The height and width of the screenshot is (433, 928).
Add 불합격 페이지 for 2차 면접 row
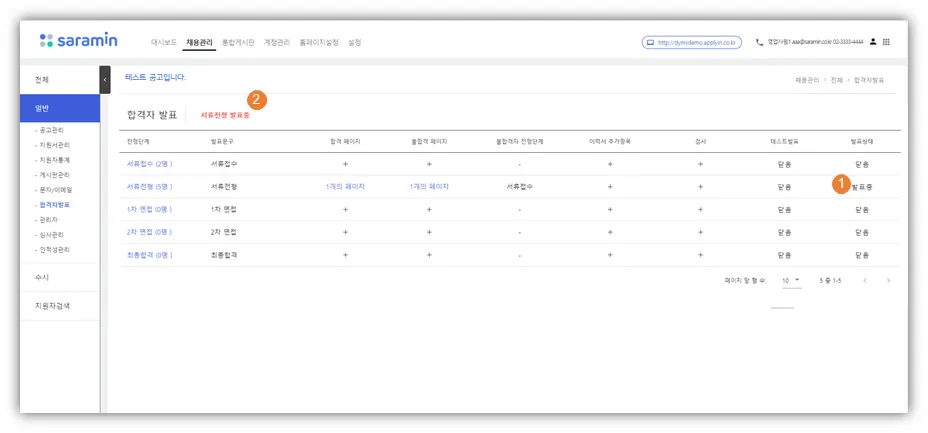point(429,232)
